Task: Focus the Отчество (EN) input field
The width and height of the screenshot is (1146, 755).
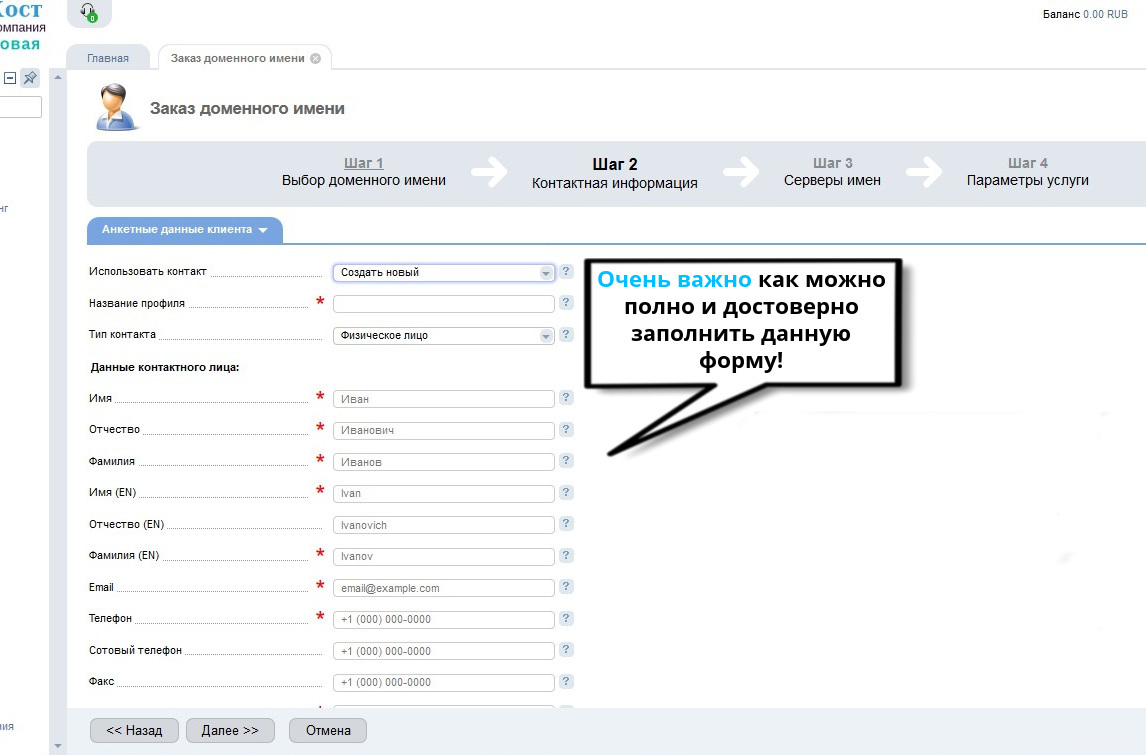Action: pos(444,525)
